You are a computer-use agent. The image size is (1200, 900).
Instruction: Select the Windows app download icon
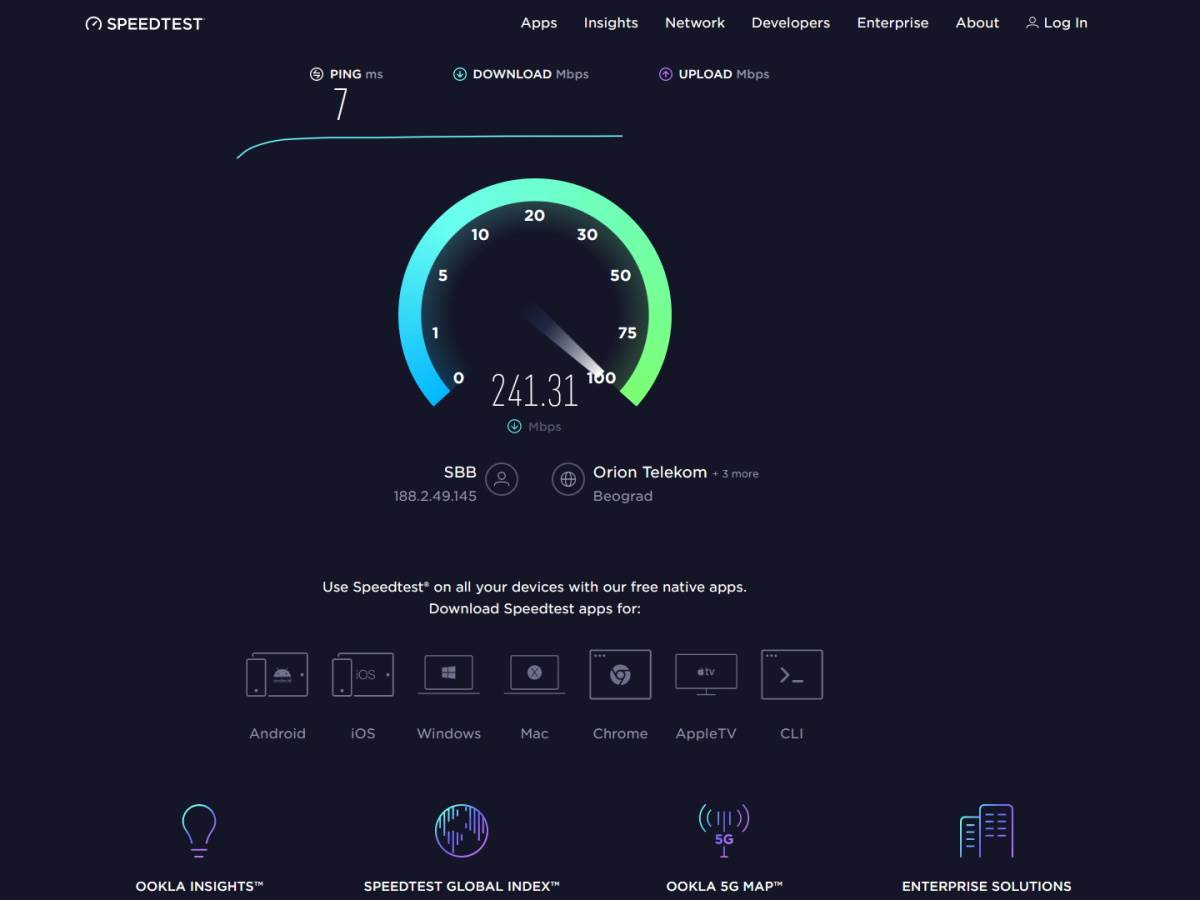click(448, 674)
